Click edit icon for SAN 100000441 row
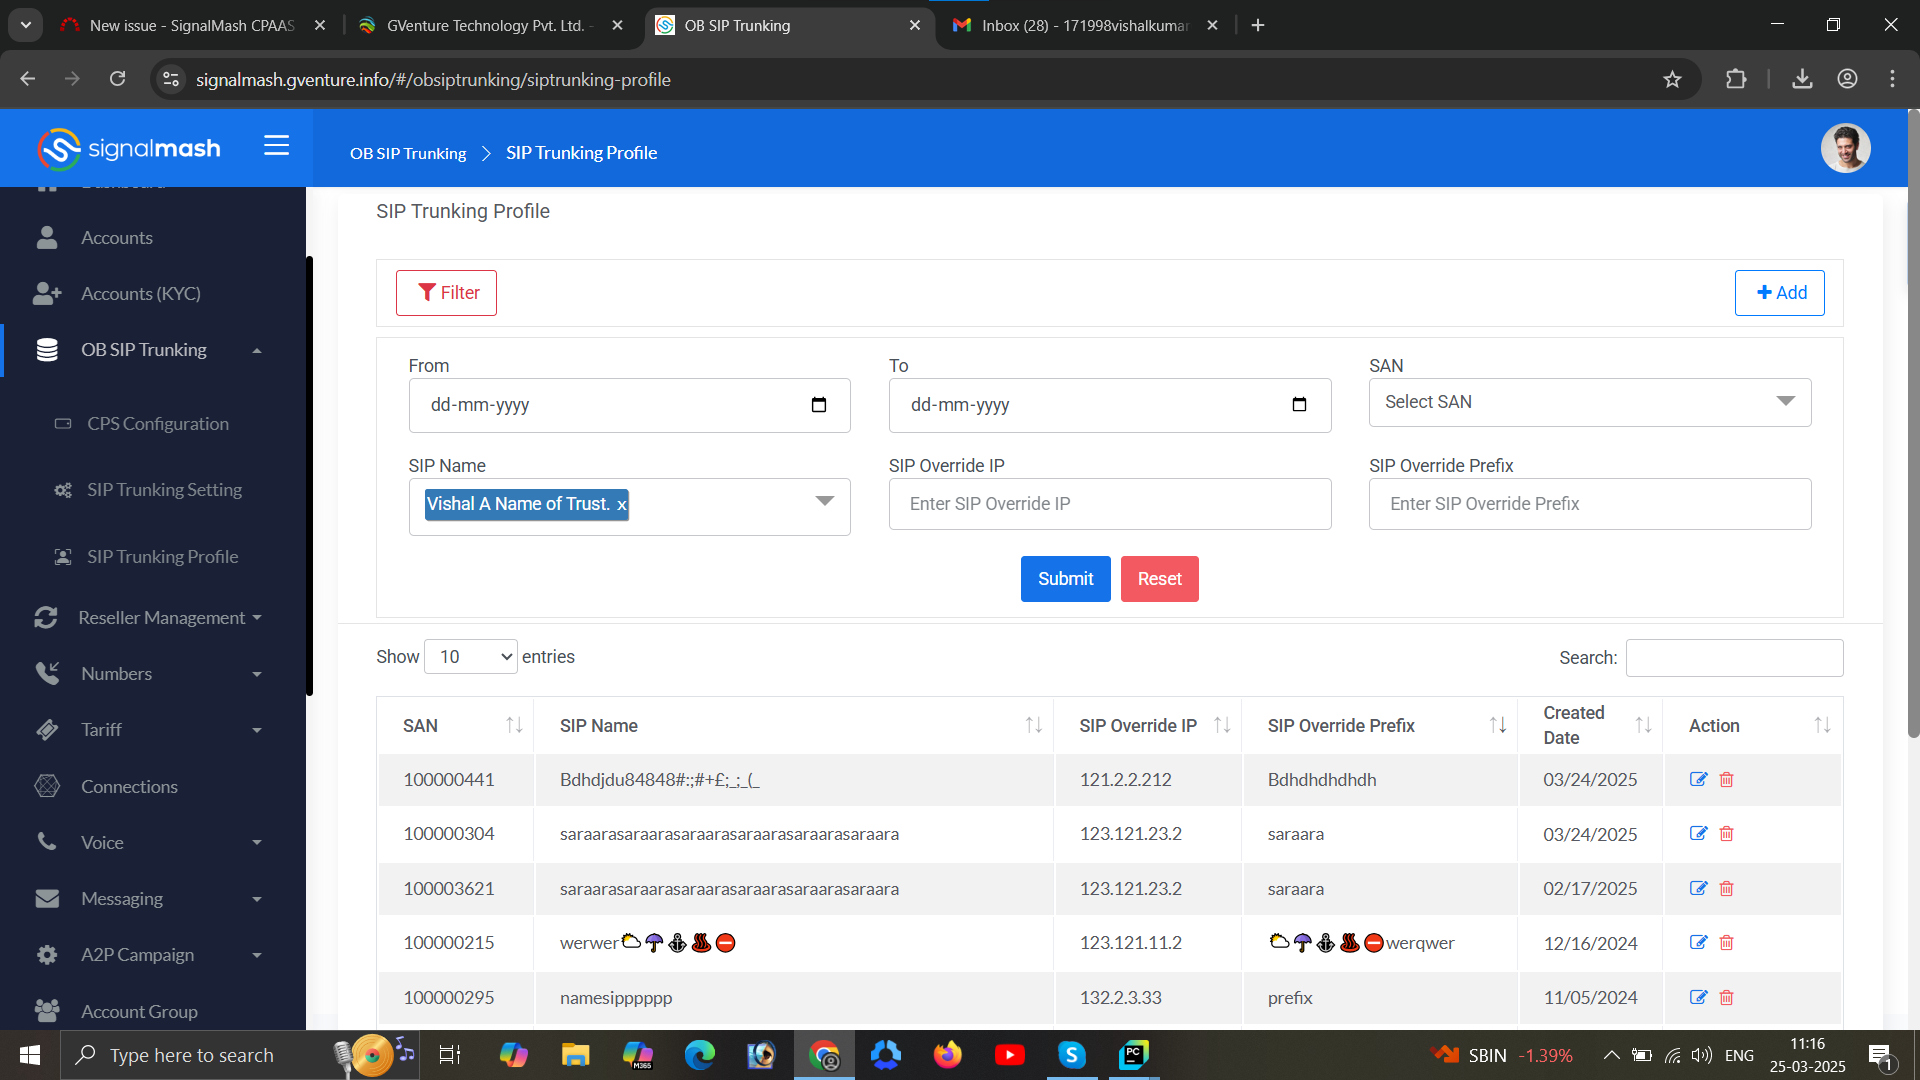The image size is (1920, 1080). 1698,779
